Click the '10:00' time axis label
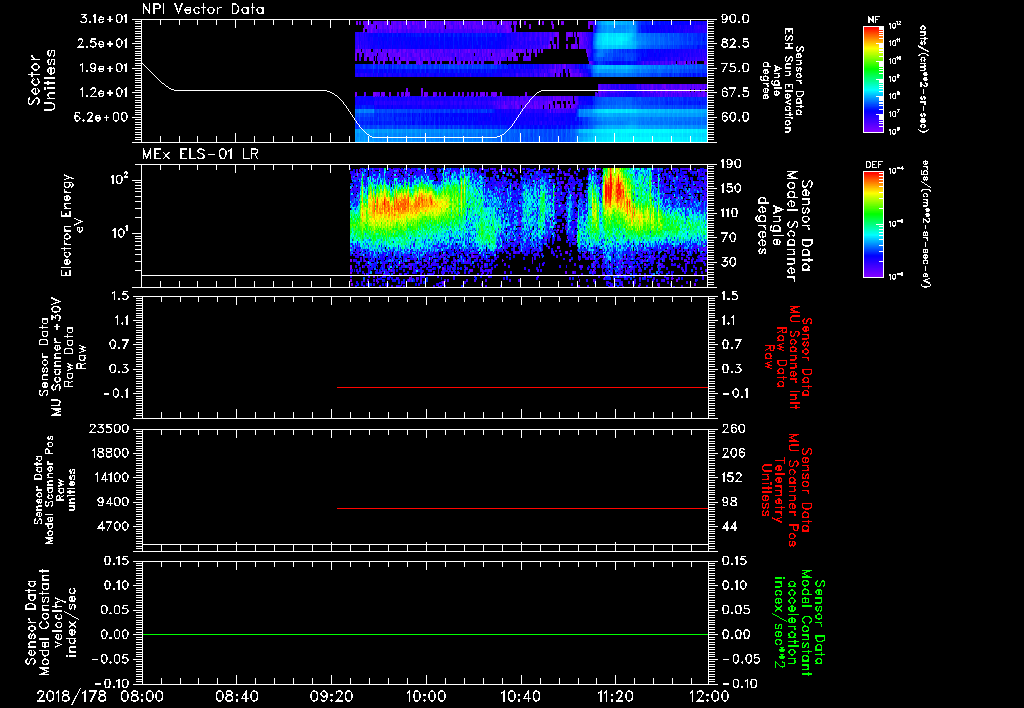Viewport: 1024px width, 708px height. pyautogui.click(x=426, y=696)
